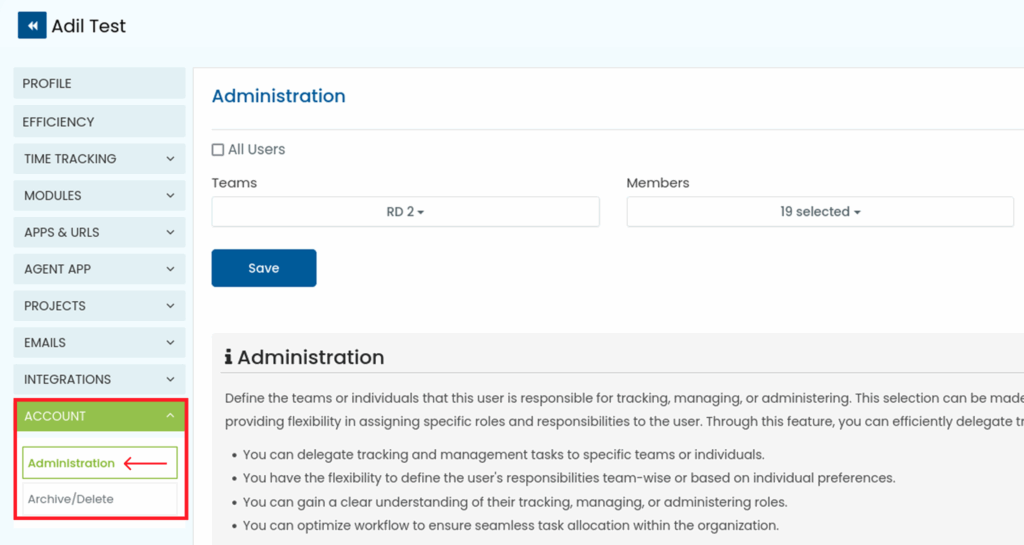The height and width of the screenshot is (545, 1024).
Task: Open the Teams dropdown showing RD 2
Action: pyautogui.click(x=405, y=212)
